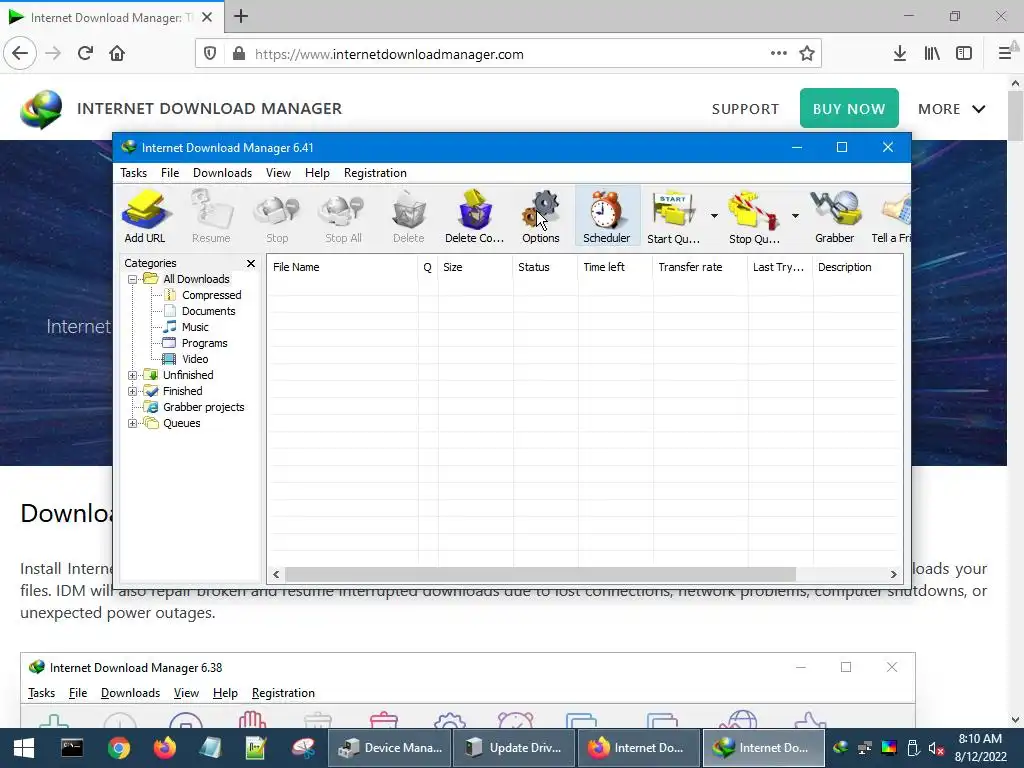Click the Add URL toolbar icon

click(x=145, y=216)
